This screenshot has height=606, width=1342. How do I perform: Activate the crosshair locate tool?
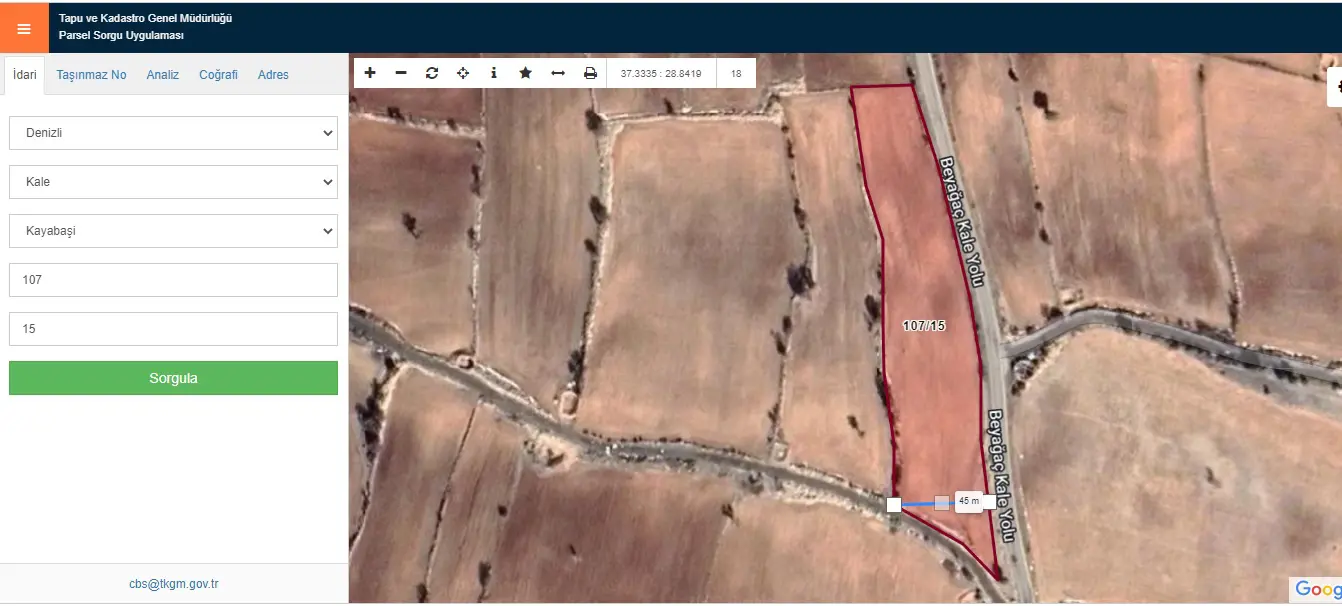click(x=463, y=73)
